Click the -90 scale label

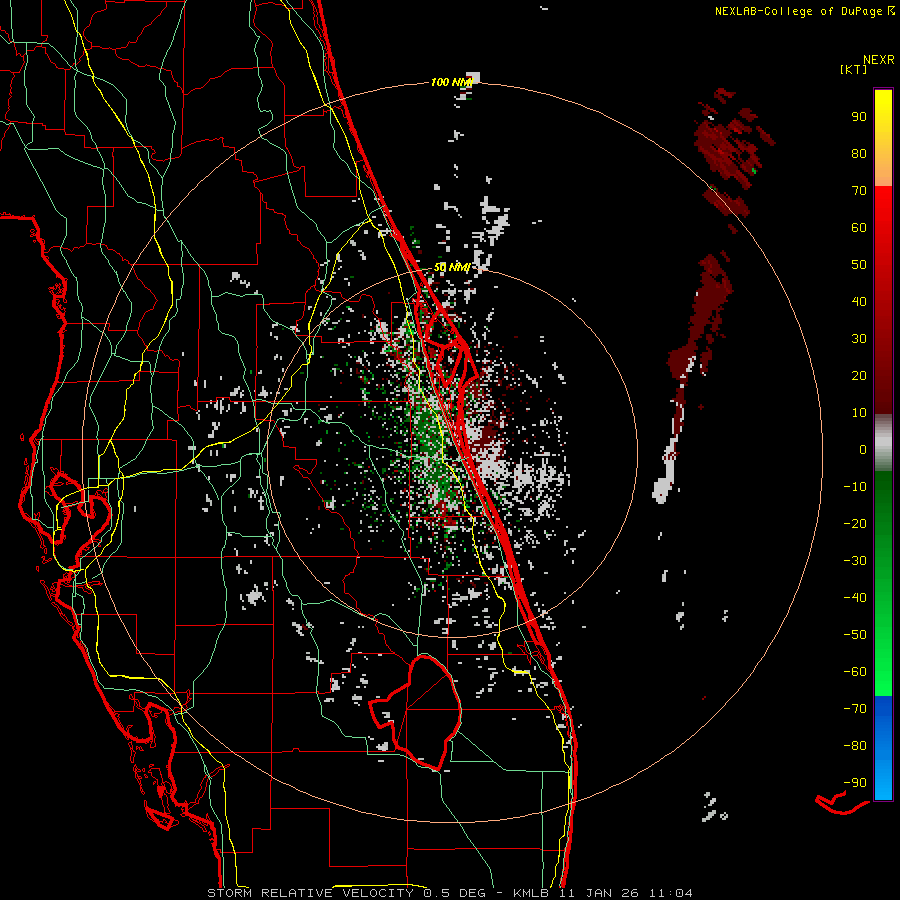click(855, 783)
